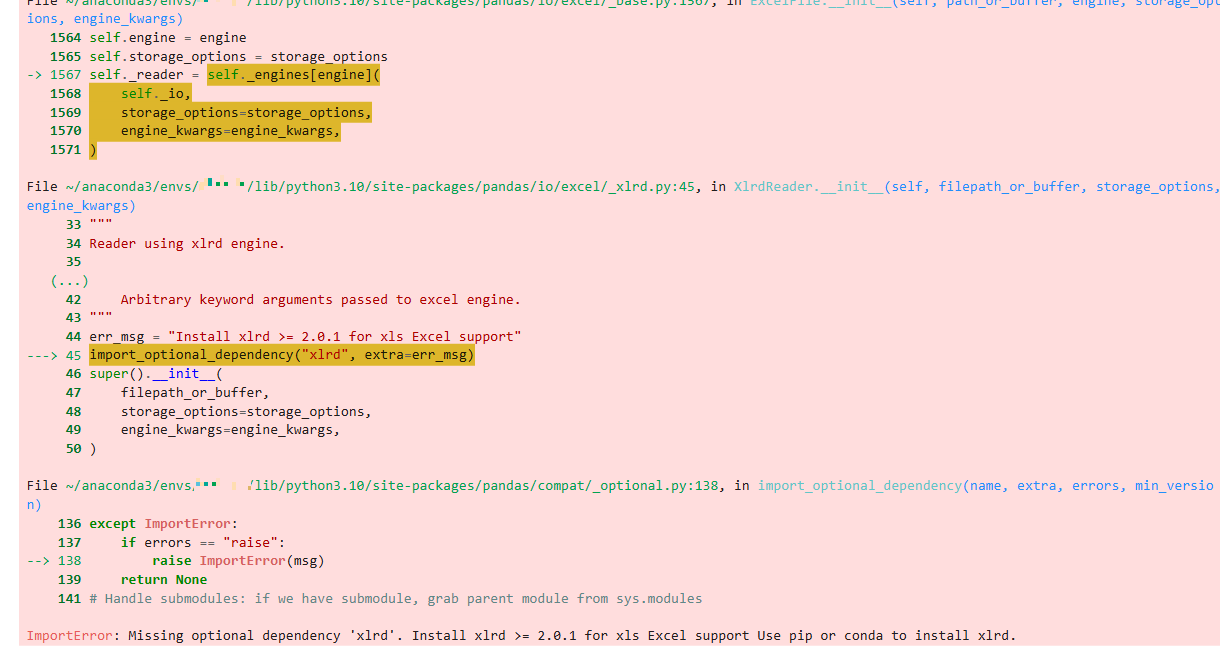The height and width of the screenshot is (646, 1220).
Task: Select the redacted environment name in _xlrd.py path
Action: tap(222, 186)
